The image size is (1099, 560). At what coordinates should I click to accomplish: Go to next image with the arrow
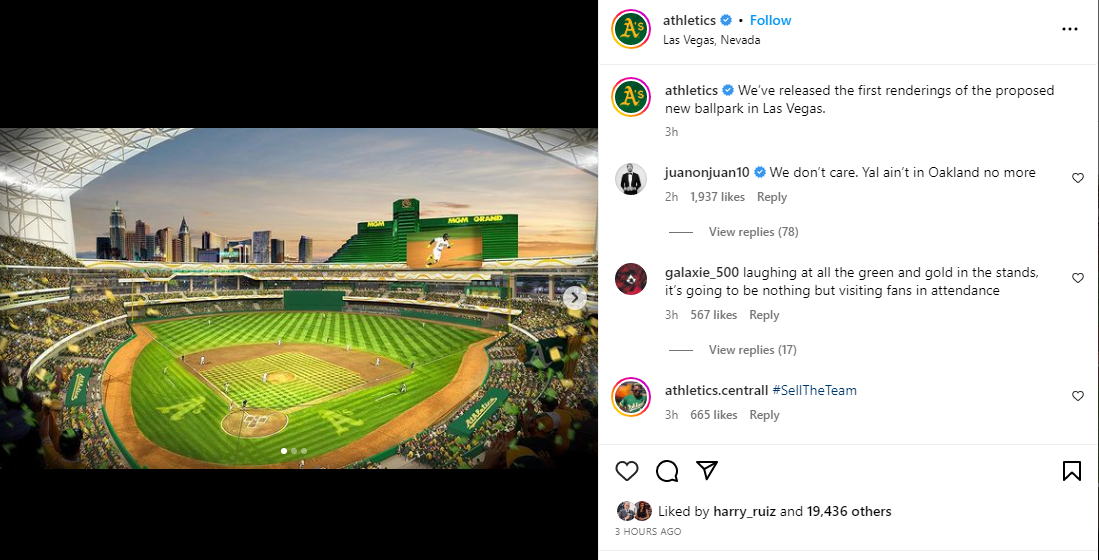575,297
